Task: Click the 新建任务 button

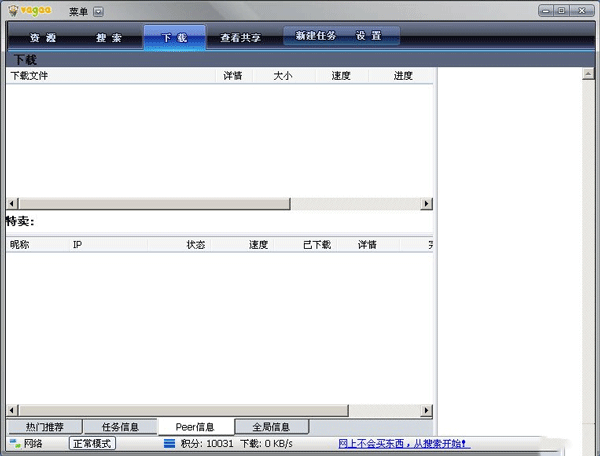Action: tap(316, 36)
